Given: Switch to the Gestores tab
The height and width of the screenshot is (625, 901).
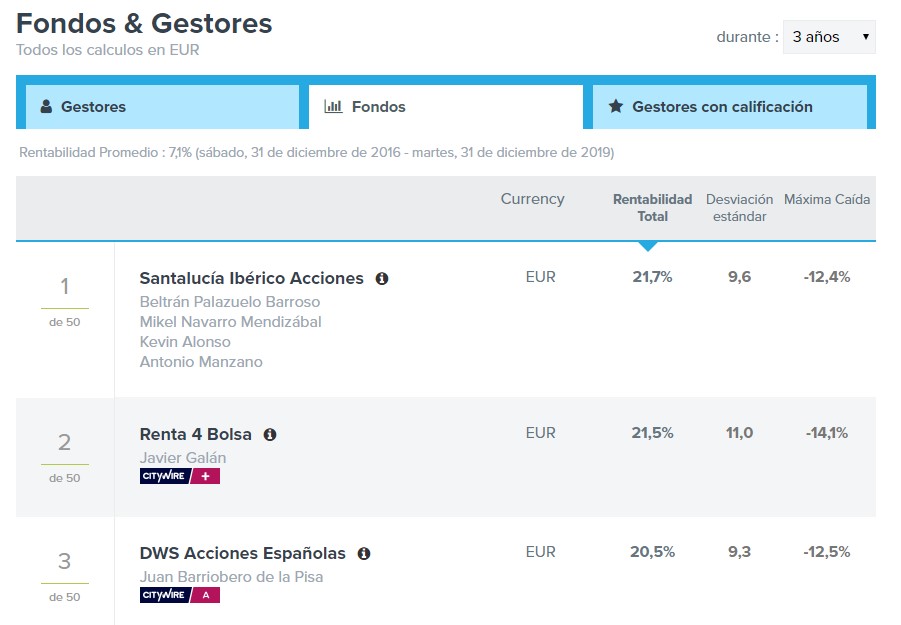Looking at the screenshot, I should [162, 107].
